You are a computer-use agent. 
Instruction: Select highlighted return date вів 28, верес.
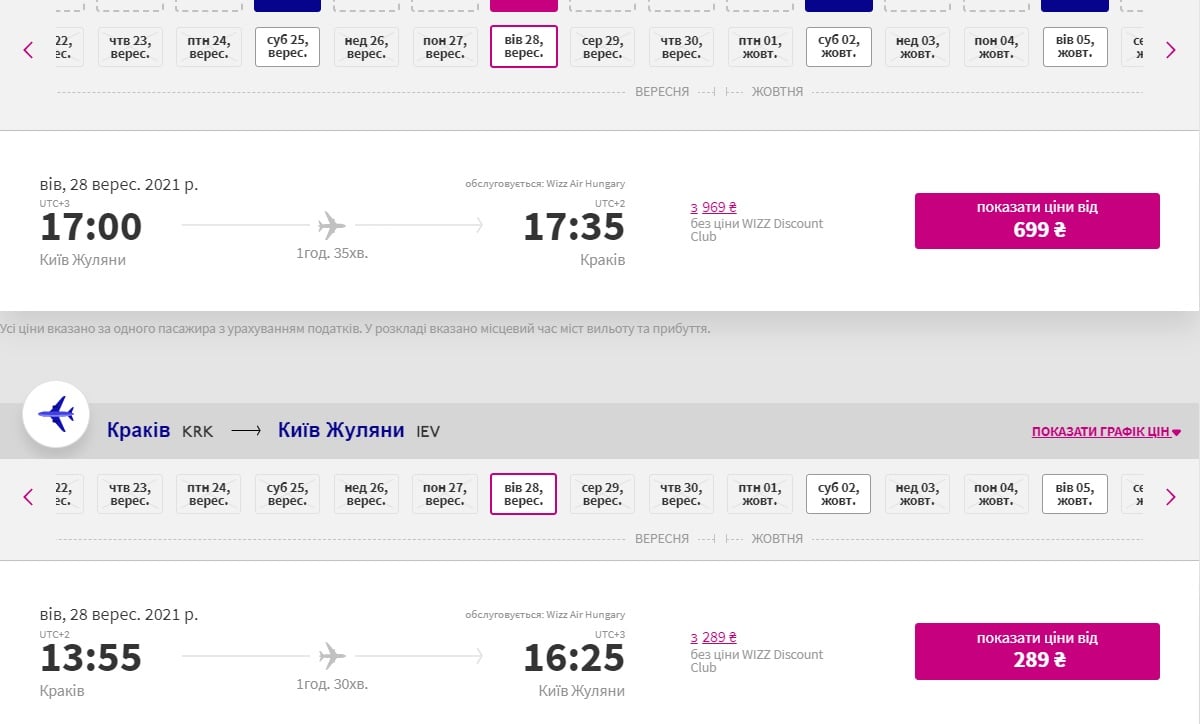click(x=524, y=494)
